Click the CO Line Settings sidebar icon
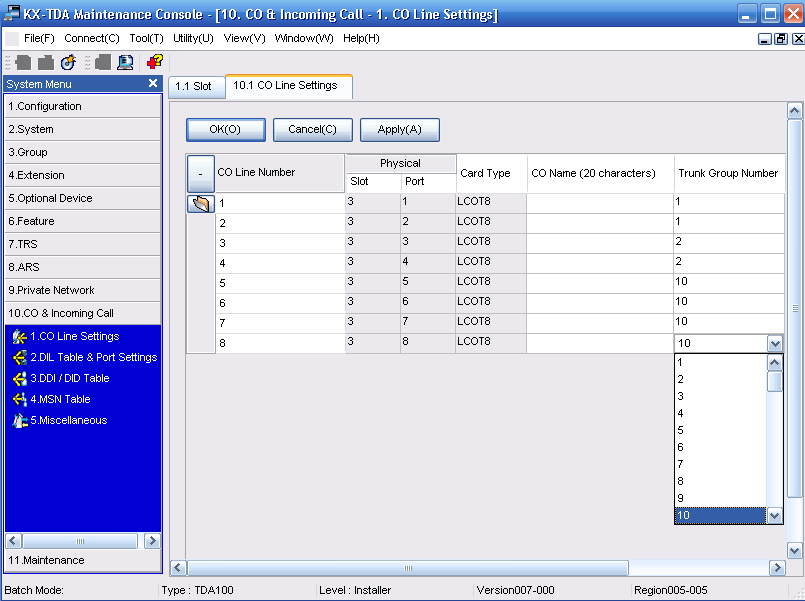 coord(20,337)
